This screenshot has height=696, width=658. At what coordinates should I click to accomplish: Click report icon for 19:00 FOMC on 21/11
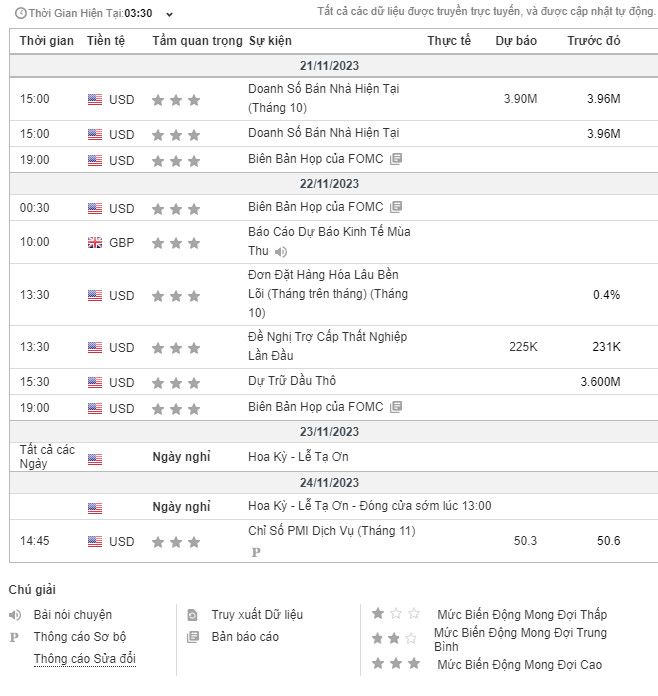click(396, 159)
